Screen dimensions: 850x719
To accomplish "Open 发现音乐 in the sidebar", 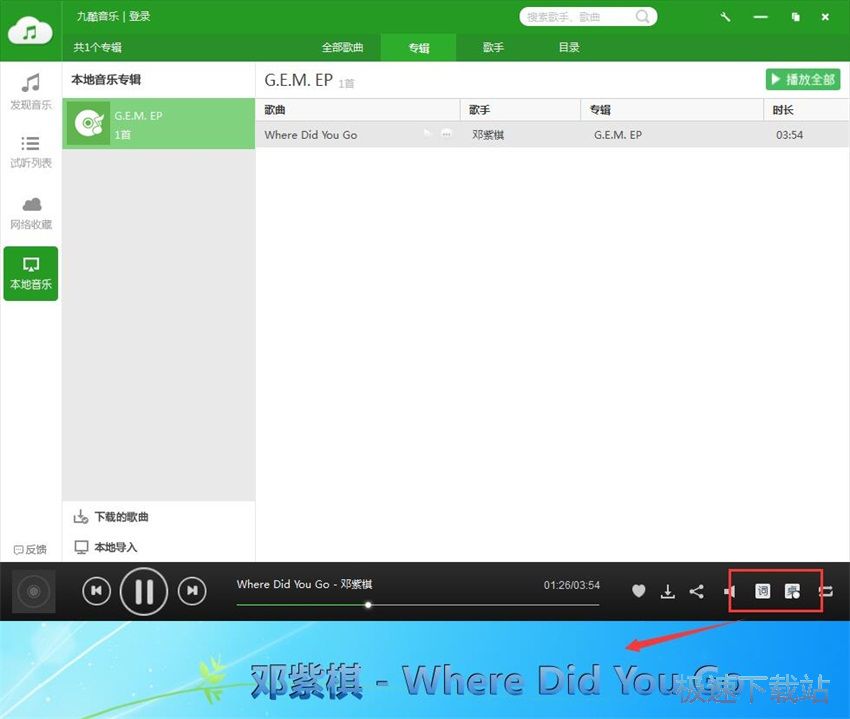I will click(31, 92).
